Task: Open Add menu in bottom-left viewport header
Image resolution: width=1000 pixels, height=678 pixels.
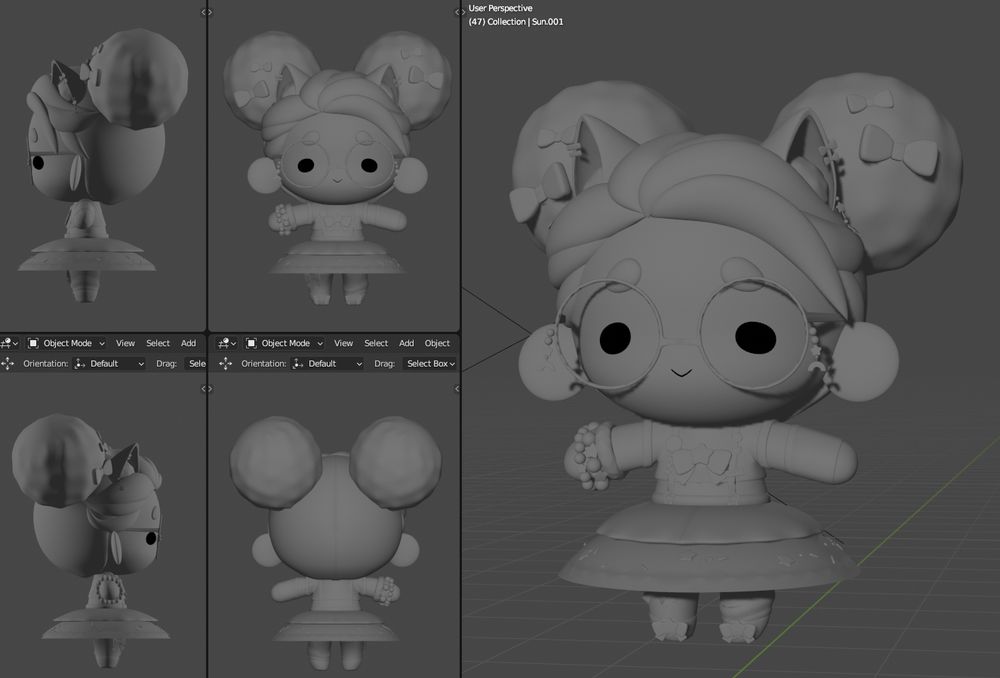Action: click(188, 343)
